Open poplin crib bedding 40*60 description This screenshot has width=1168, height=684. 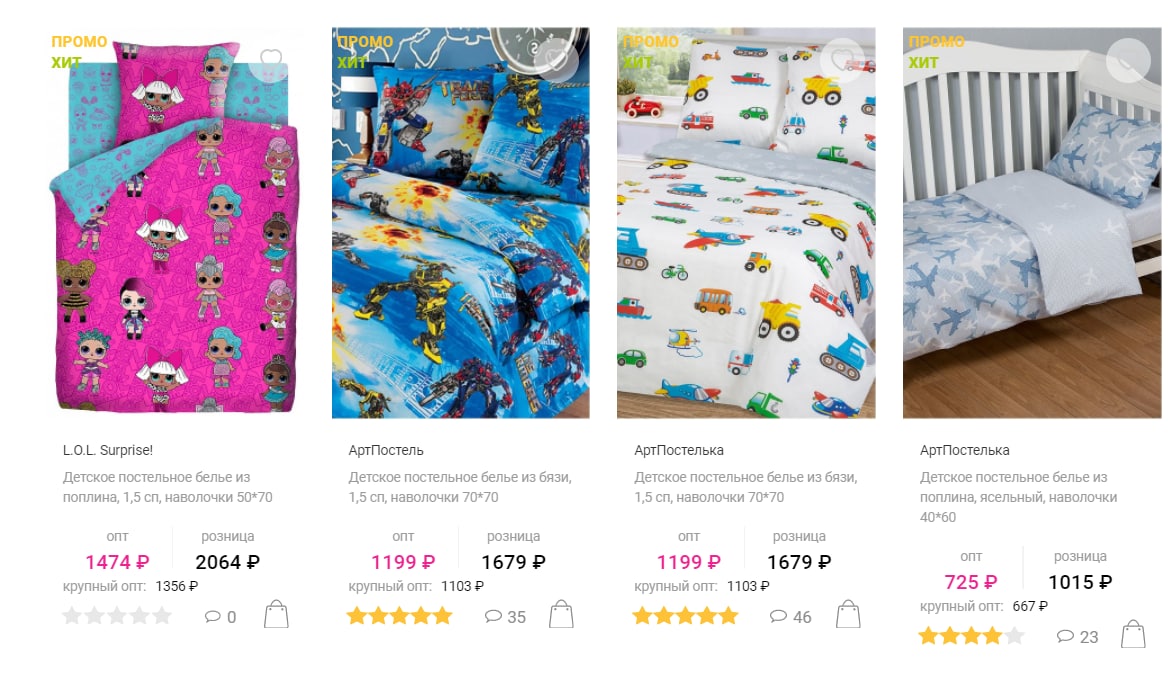click(x=1018, y=497)
